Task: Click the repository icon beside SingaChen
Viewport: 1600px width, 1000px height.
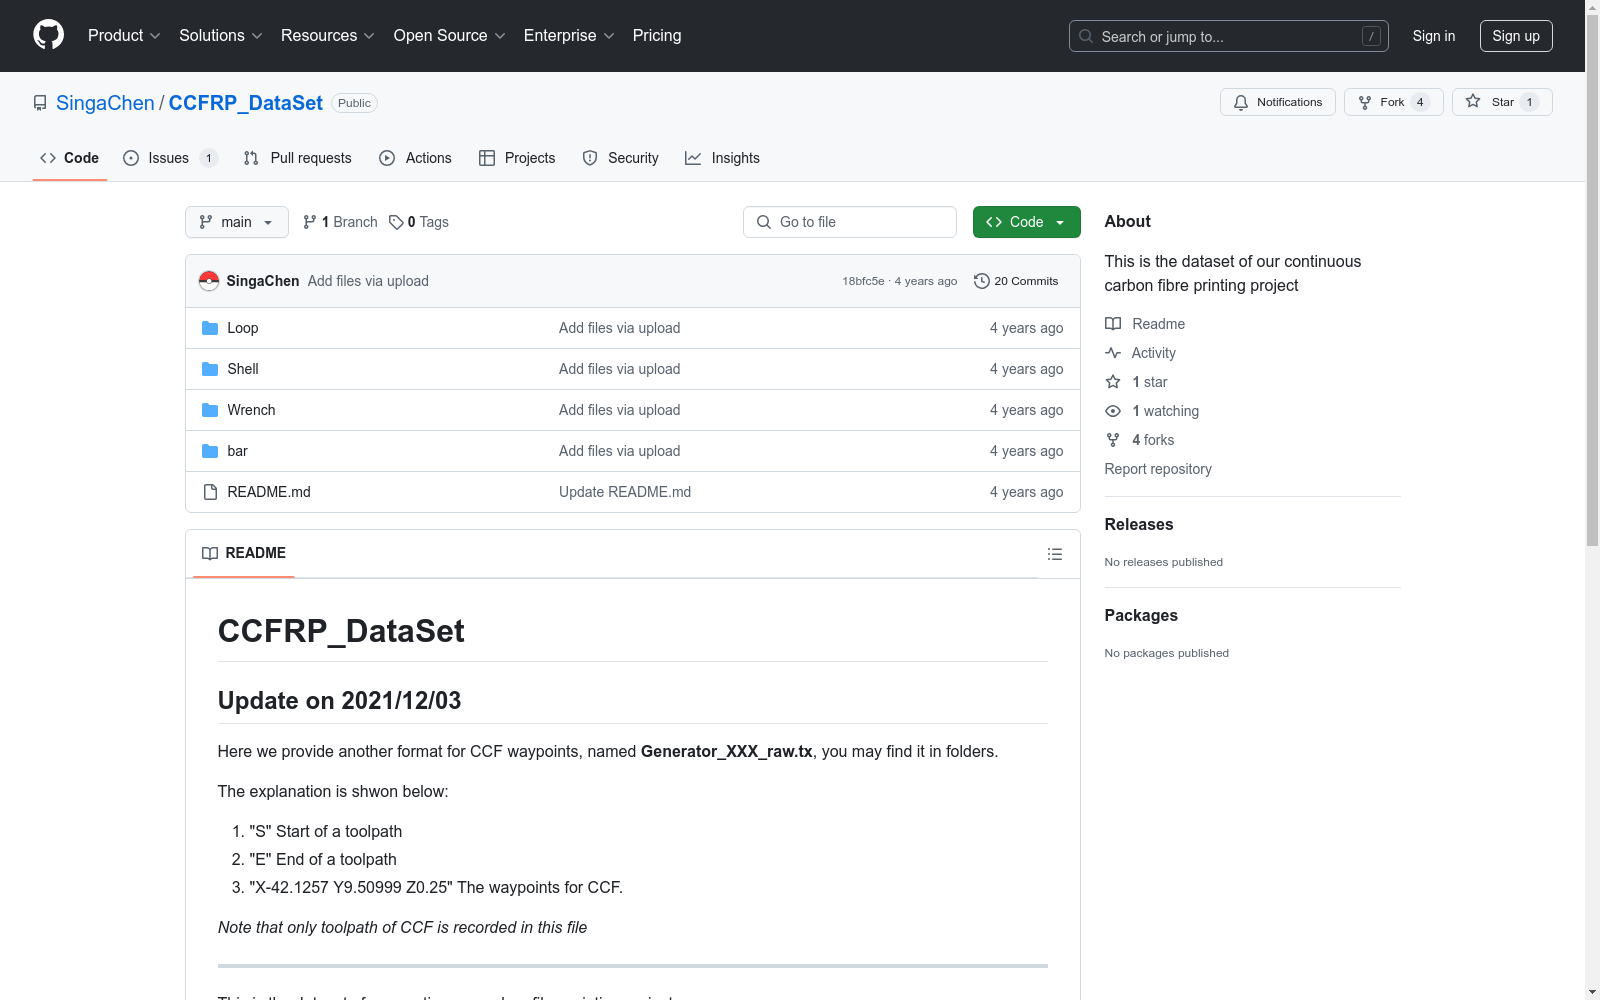Action: tap(40, 103)
